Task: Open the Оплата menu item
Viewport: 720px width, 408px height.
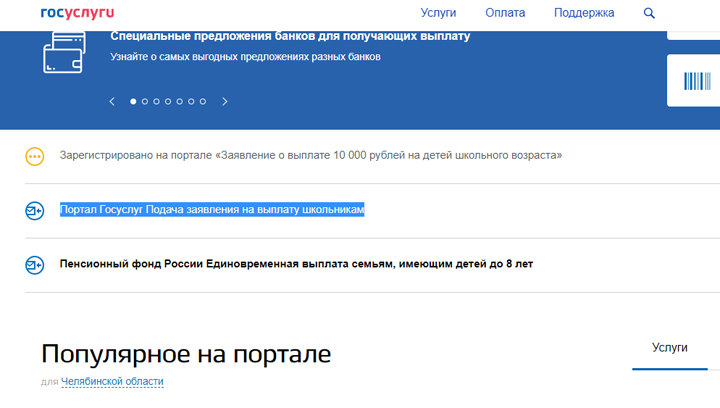Action: (x=505, y=13)
